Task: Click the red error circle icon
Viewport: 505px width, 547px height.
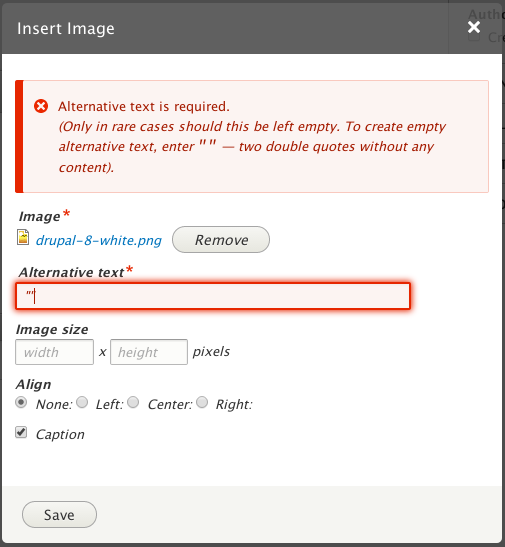Action: click(41, 106)
